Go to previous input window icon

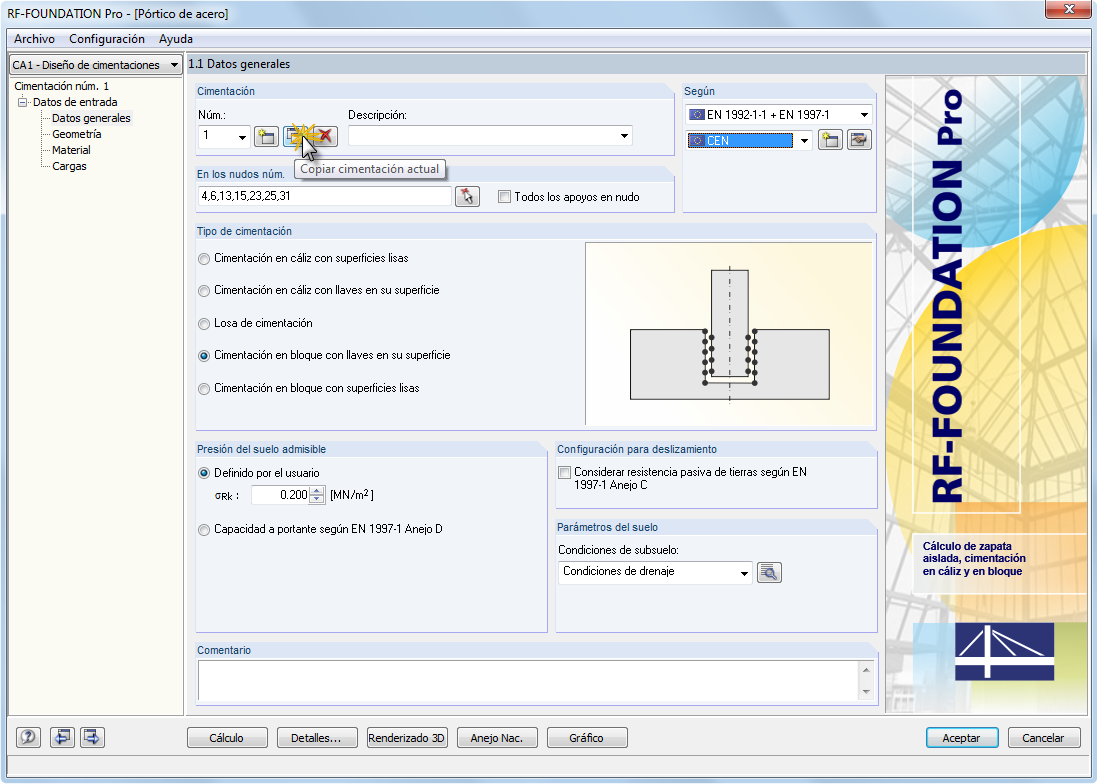point(62,737)
